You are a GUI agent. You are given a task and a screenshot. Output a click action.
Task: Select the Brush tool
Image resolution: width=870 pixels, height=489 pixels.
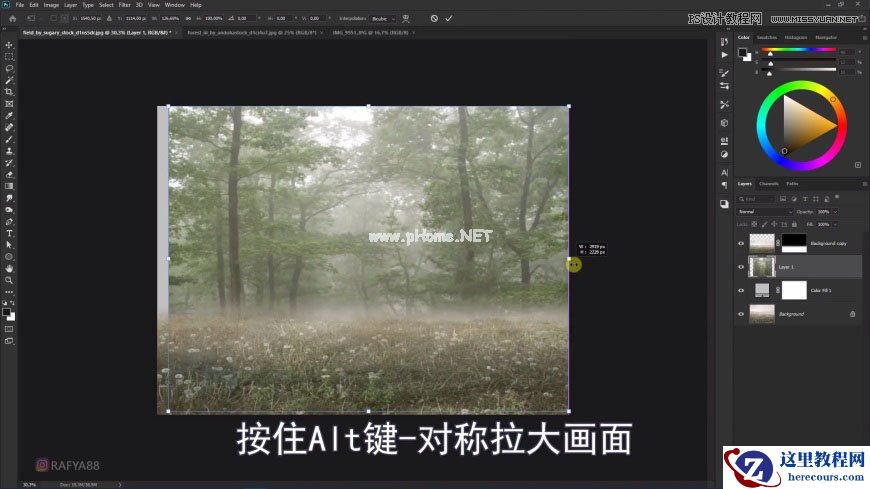(9, 139)
